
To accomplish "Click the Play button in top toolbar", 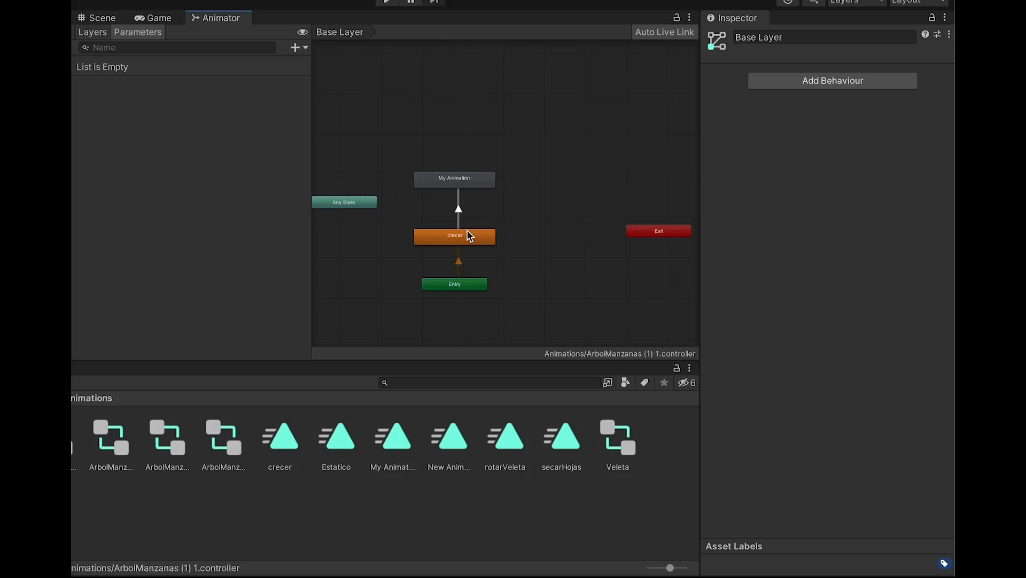I will click(387, 2).
